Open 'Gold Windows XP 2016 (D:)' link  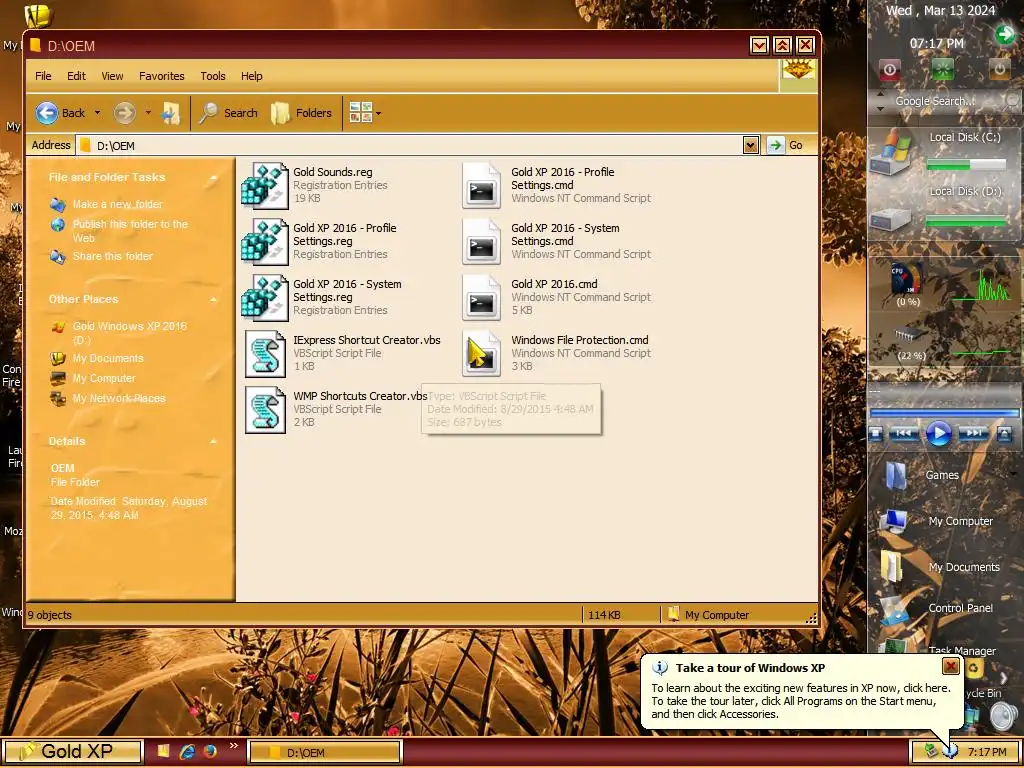coord(129,332)
